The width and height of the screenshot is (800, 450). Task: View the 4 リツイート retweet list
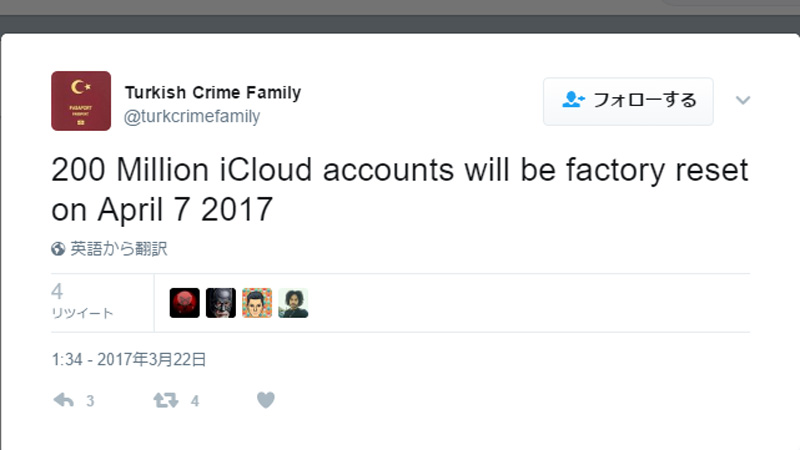pos(81,301)
